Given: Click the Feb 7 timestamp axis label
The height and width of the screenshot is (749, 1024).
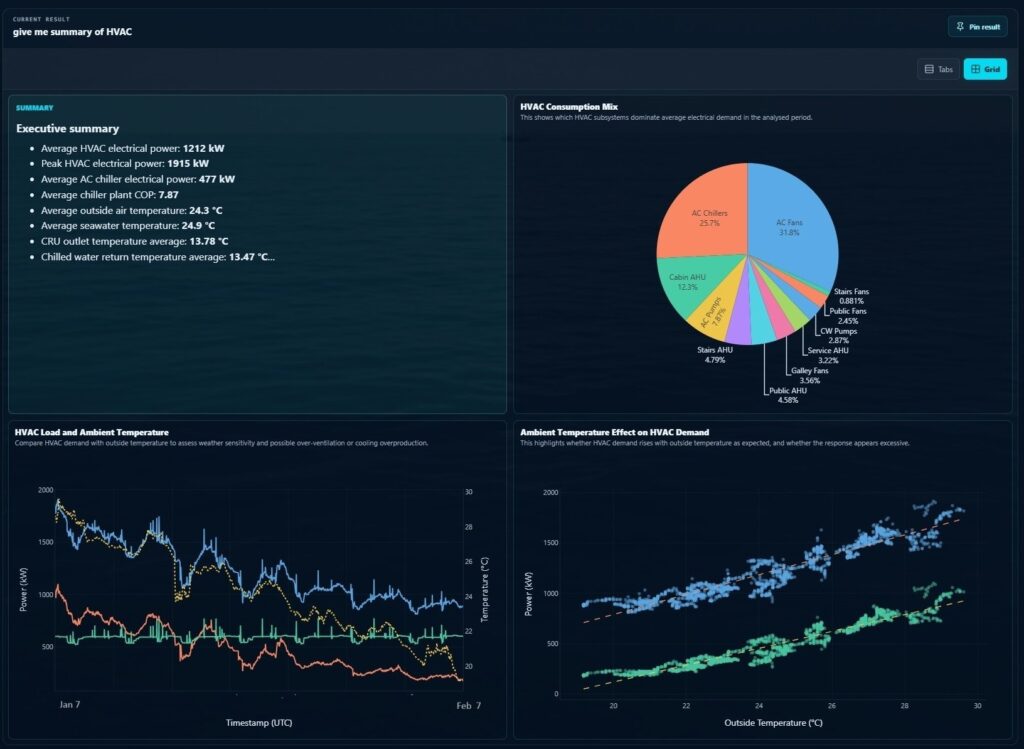Looking at the screenshot, I should click(x=468, y=705).
